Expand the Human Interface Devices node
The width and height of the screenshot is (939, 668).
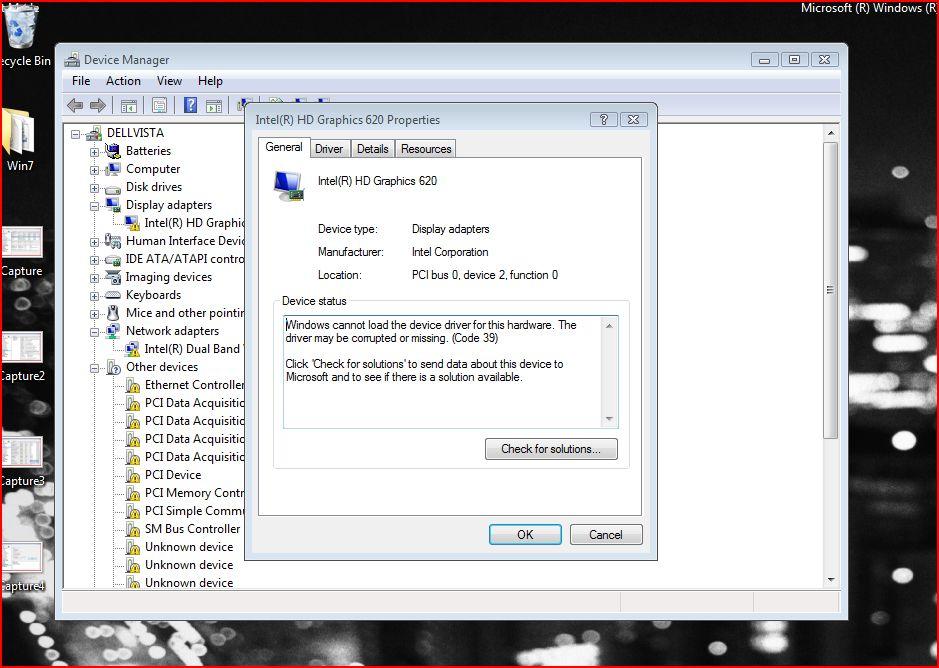coord(95,242)
